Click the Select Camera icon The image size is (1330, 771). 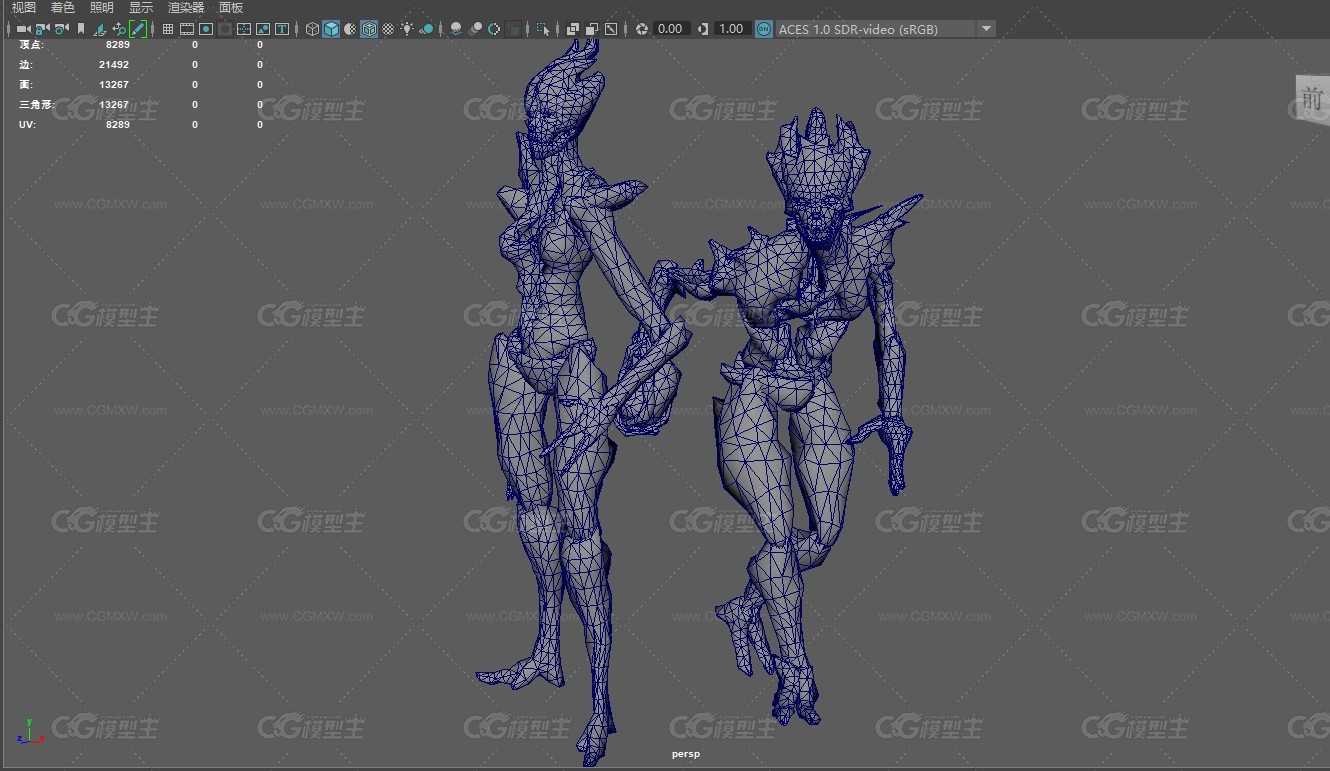point(24,29)
